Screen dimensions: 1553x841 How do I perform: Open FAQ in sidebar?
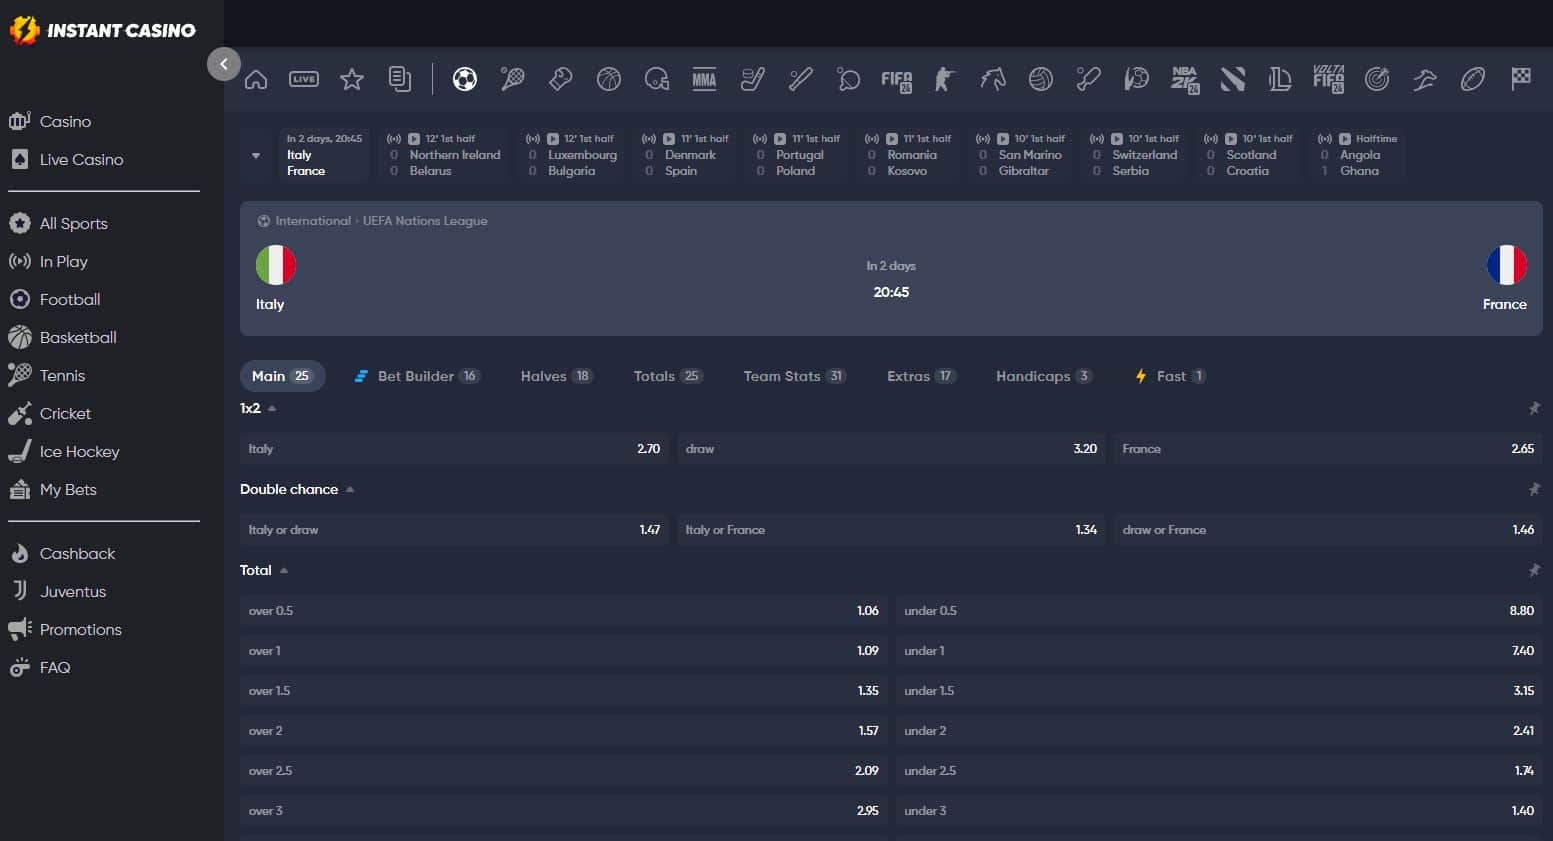point(55,667)
